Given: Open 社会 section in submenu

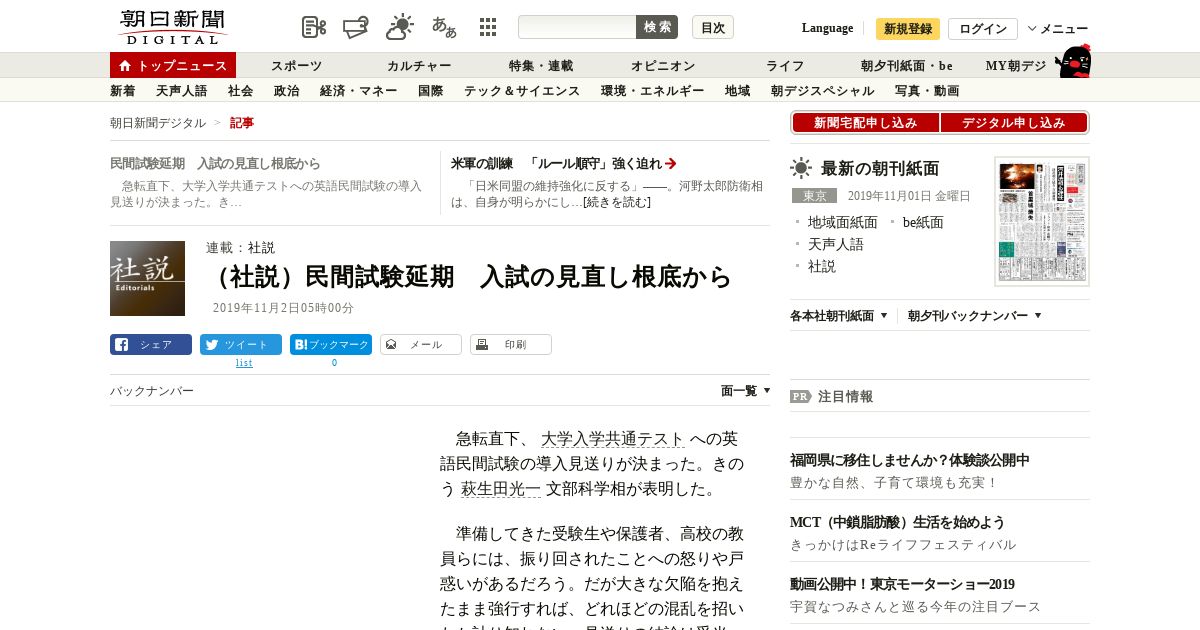Looking at the screenshot, I should pos(241,91).
